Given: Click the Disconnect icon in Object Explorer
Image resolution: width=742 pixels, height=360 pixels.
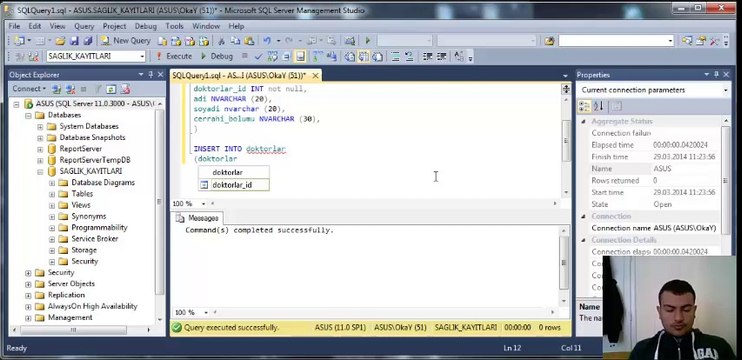Looking at the screenshot, I should point(71,89).
